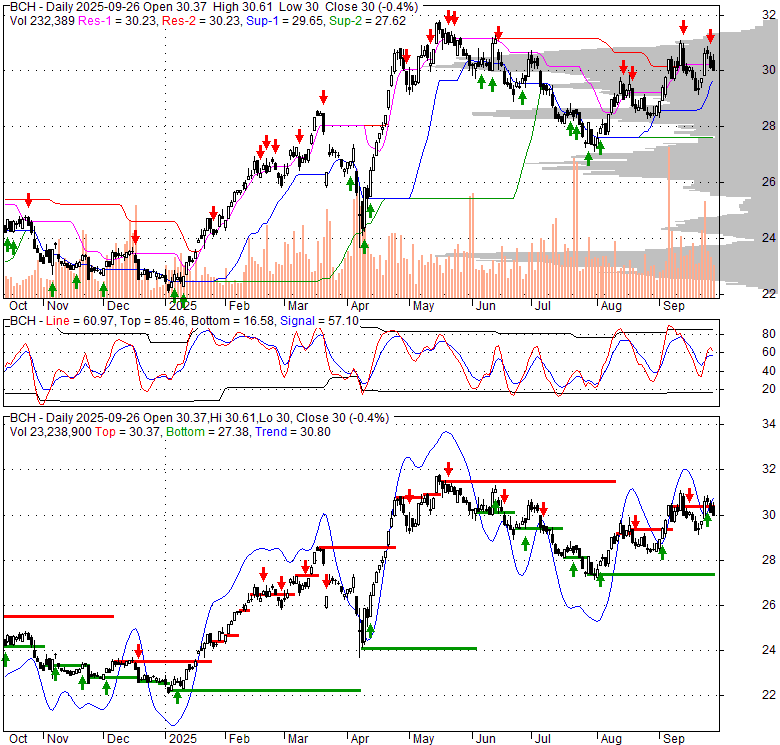Click red sell arrow above mid-March peak, top chart
The width and height of the screenshot is (780, 745).
(x=323, y=97)
